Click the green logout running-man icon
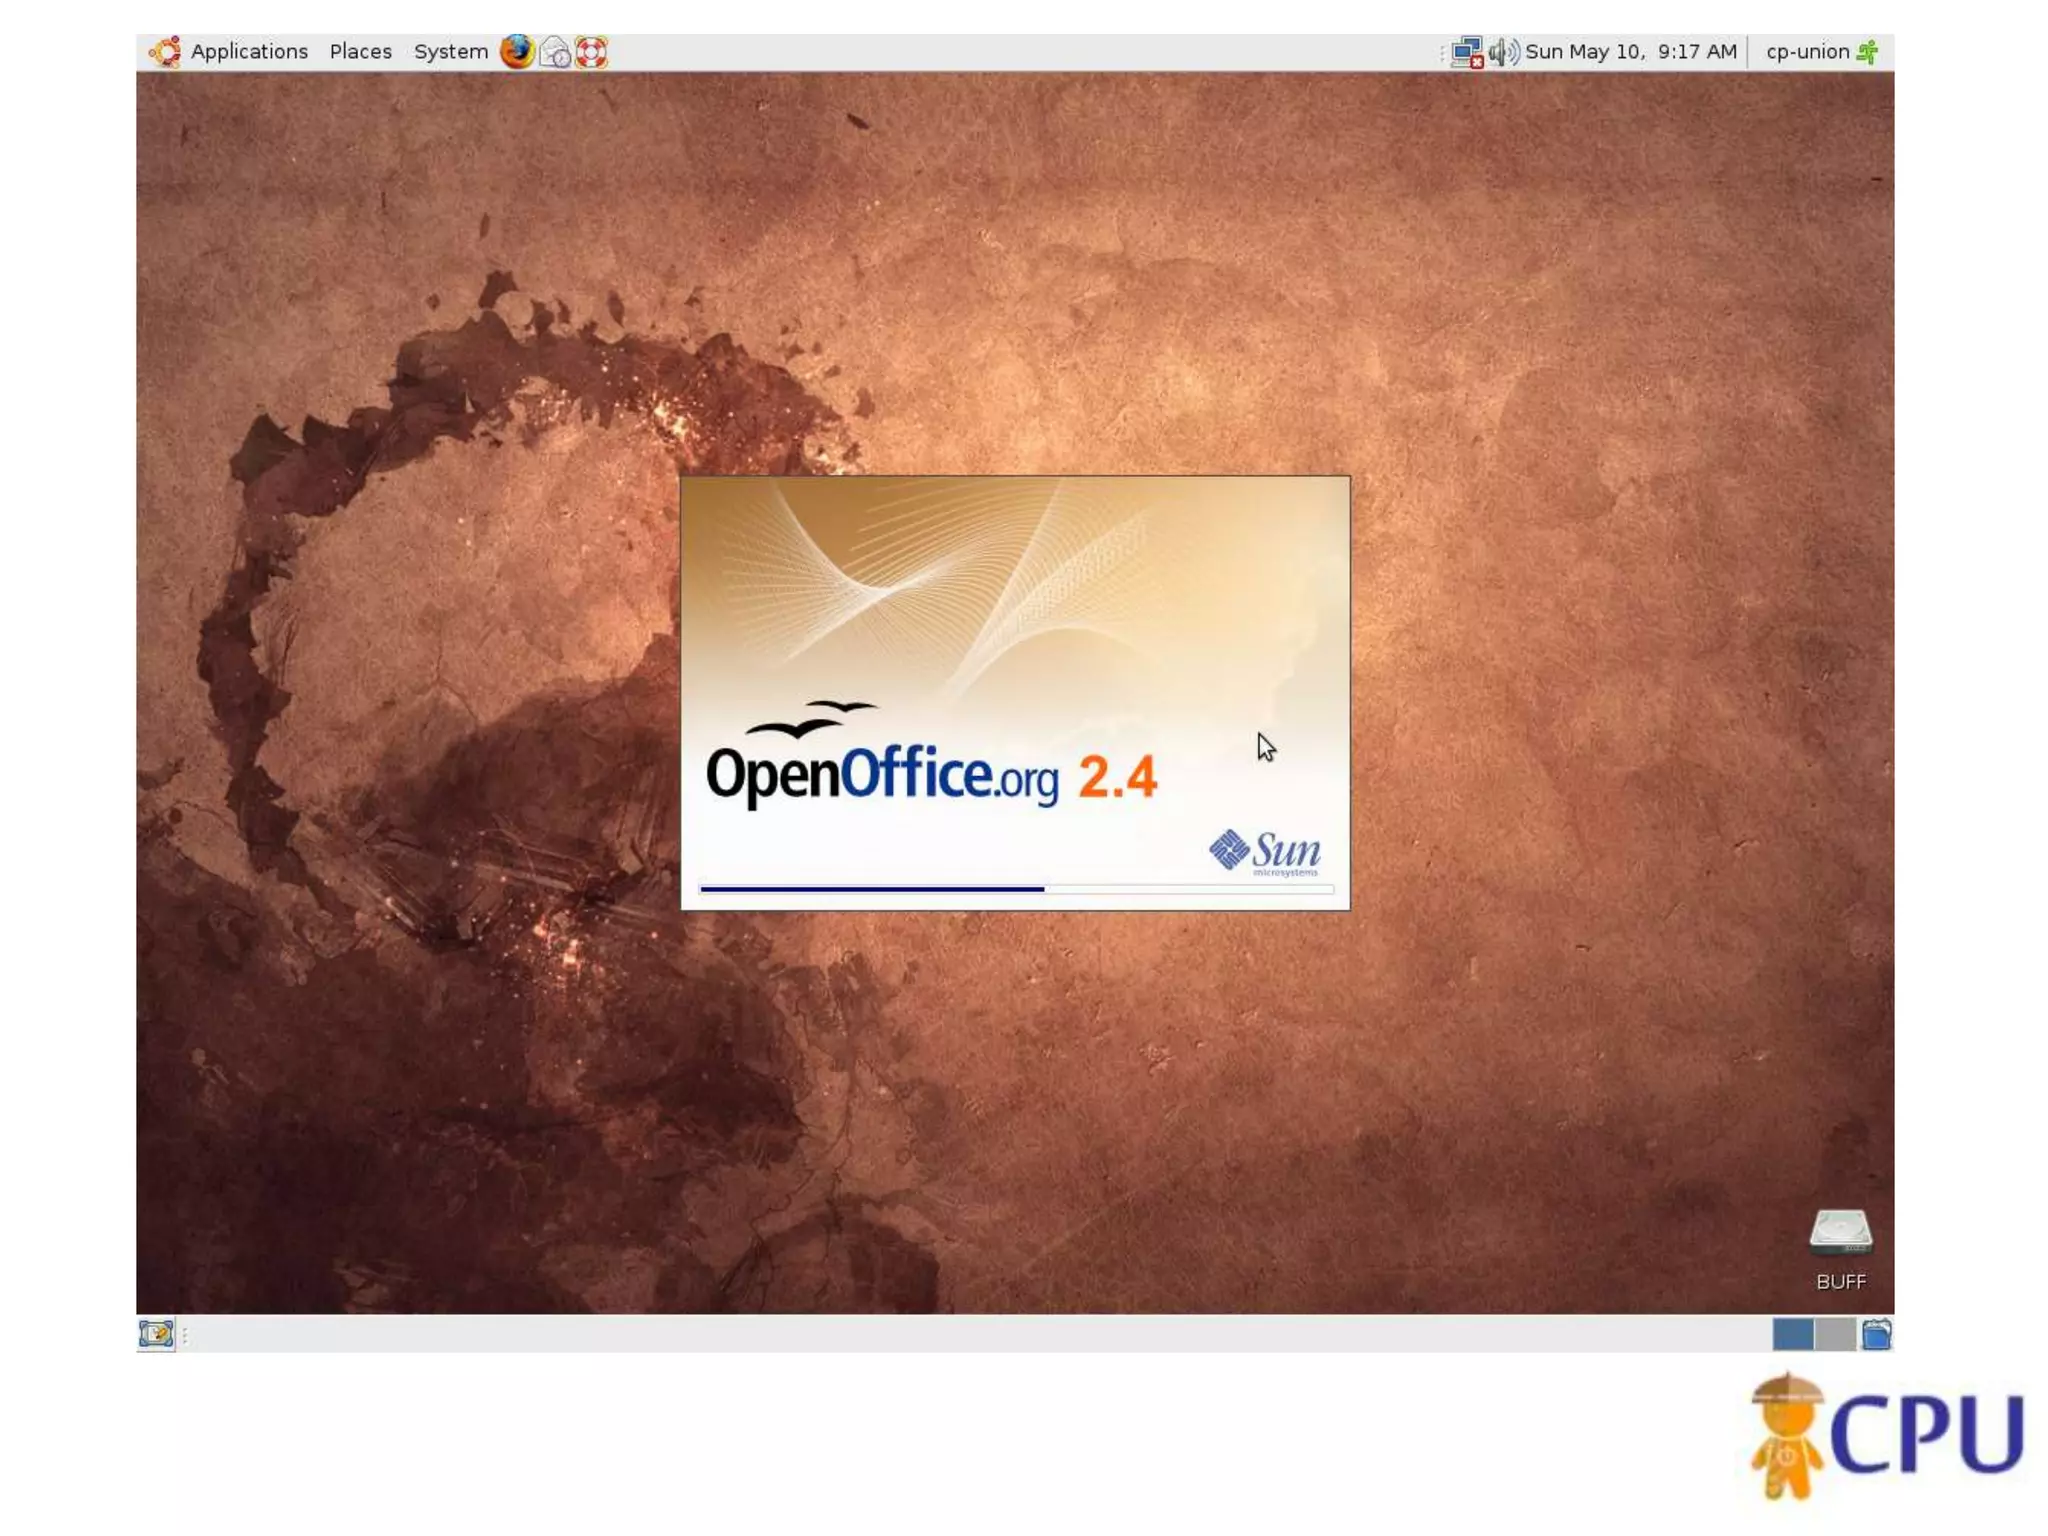 (x=1867, y=52)
